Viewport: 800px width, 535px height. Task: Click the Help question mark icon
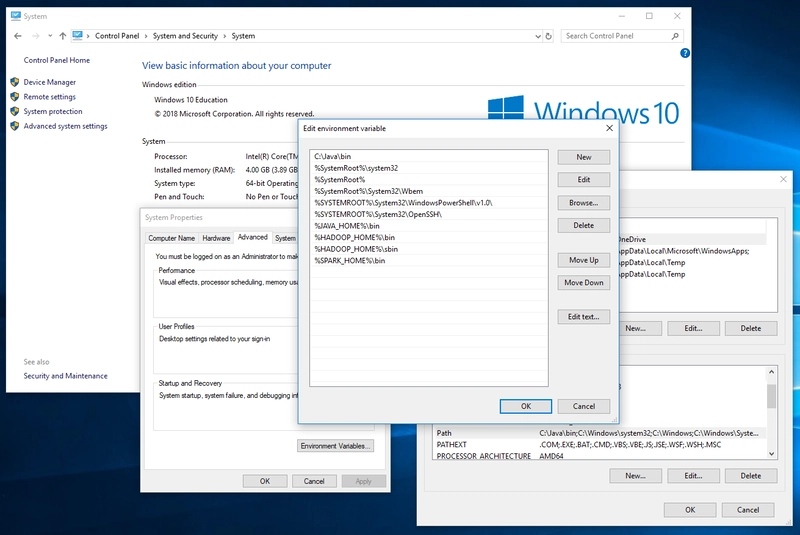click(685, 53)
